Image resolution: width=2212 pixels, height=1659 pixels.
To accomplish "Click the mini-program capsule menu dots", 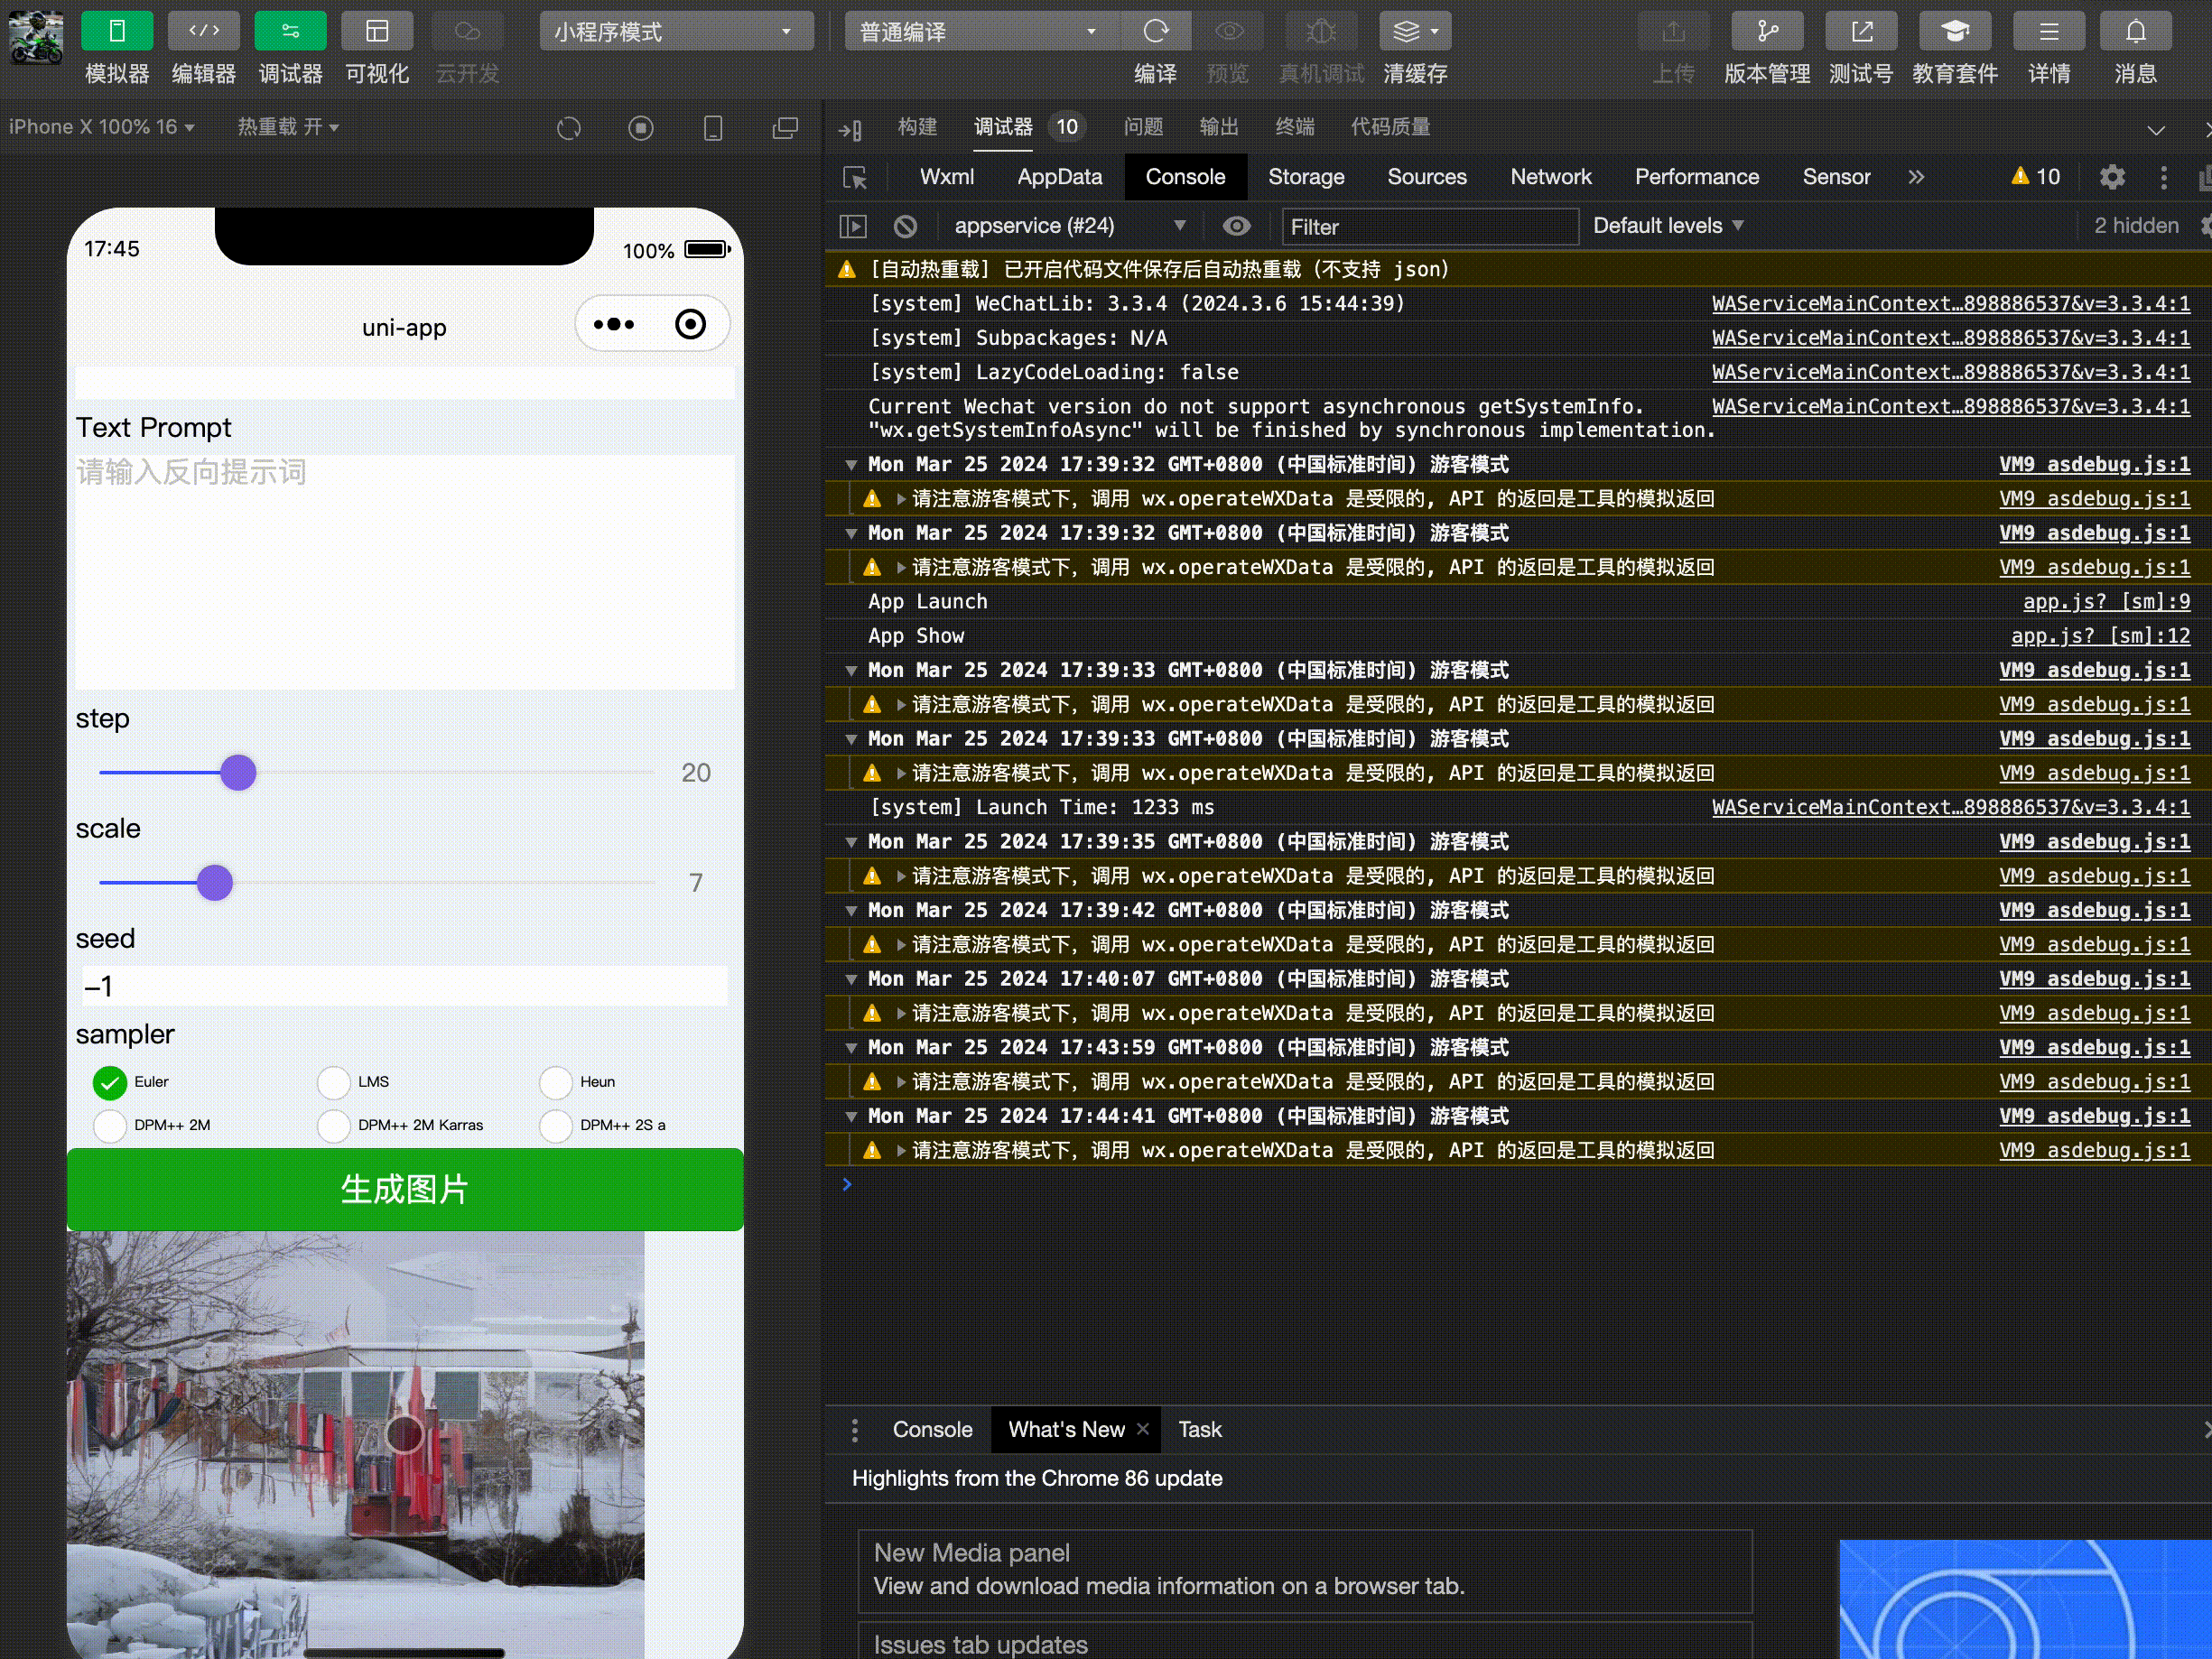I will (614, 324).
